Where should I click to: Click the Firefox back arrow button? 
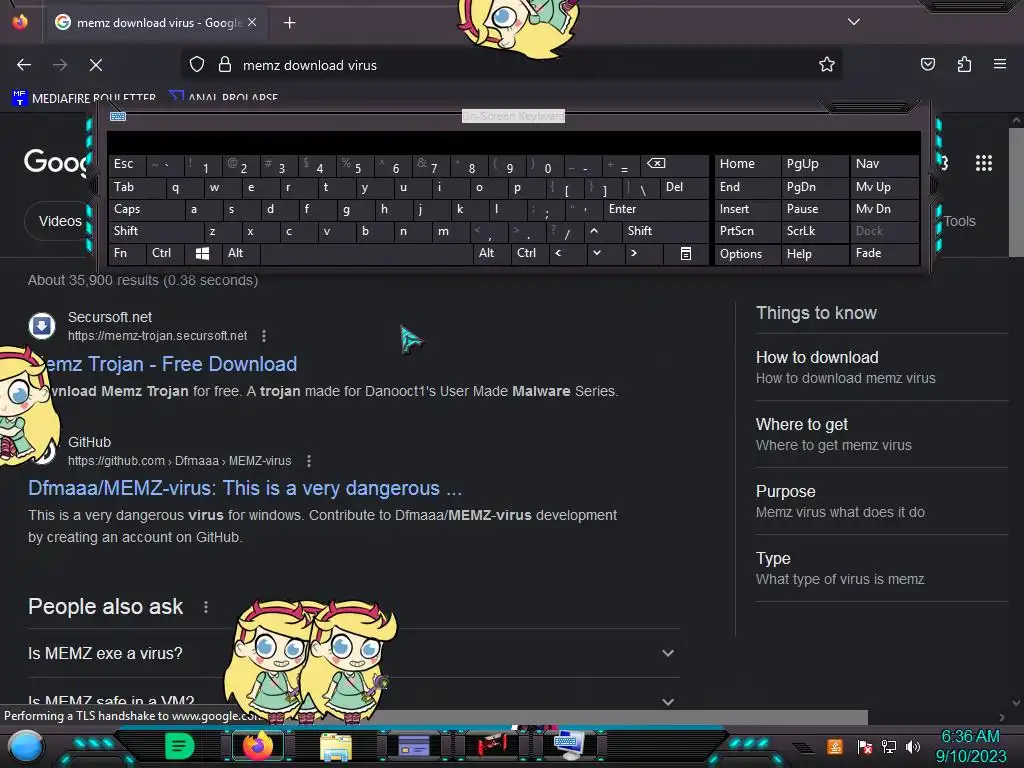click(24, 65)
